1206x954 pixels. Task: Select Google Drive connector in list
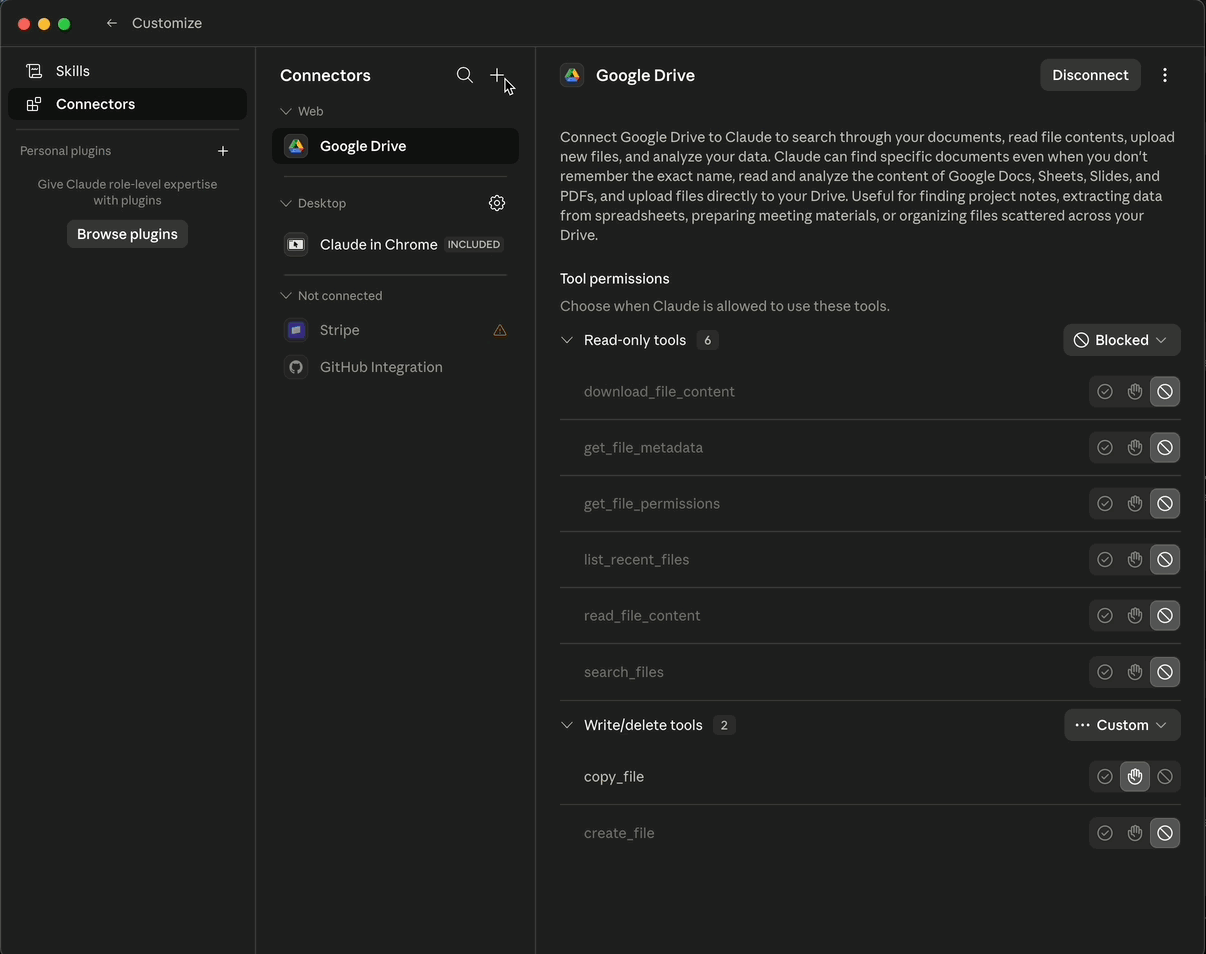395,146
